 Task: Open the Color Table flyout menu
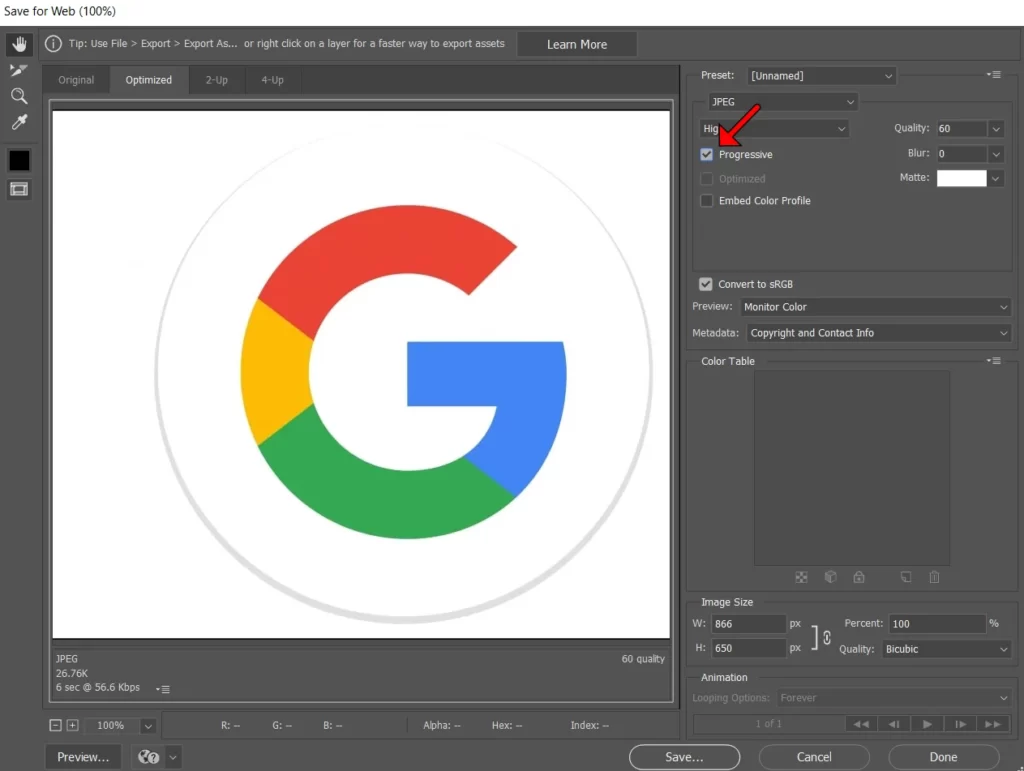[994, 360]
